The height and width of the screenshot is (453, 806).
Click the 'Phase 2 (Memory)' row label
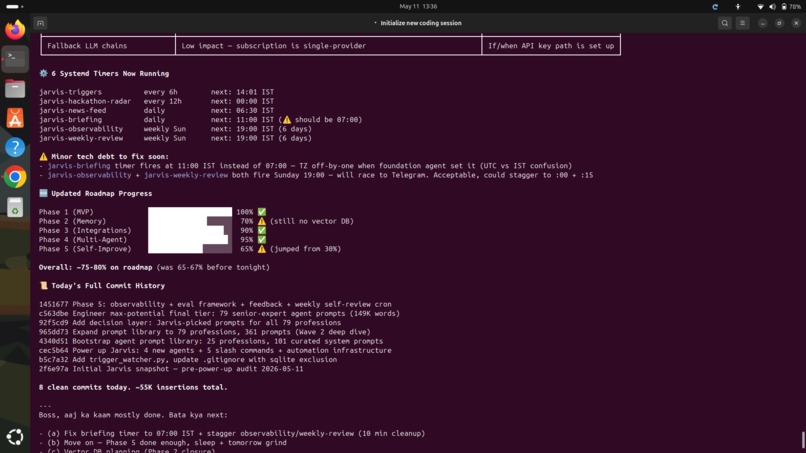point(72,221)
